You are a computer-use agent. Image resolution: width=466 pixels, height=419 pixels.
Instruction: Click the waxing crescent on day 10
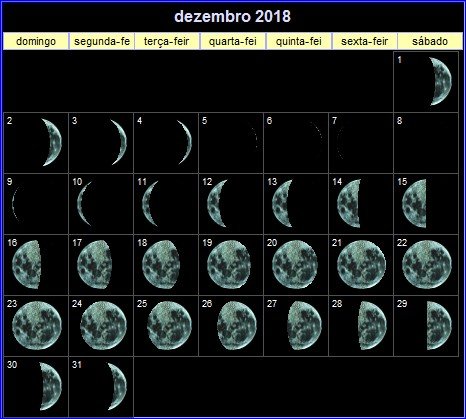84,203
